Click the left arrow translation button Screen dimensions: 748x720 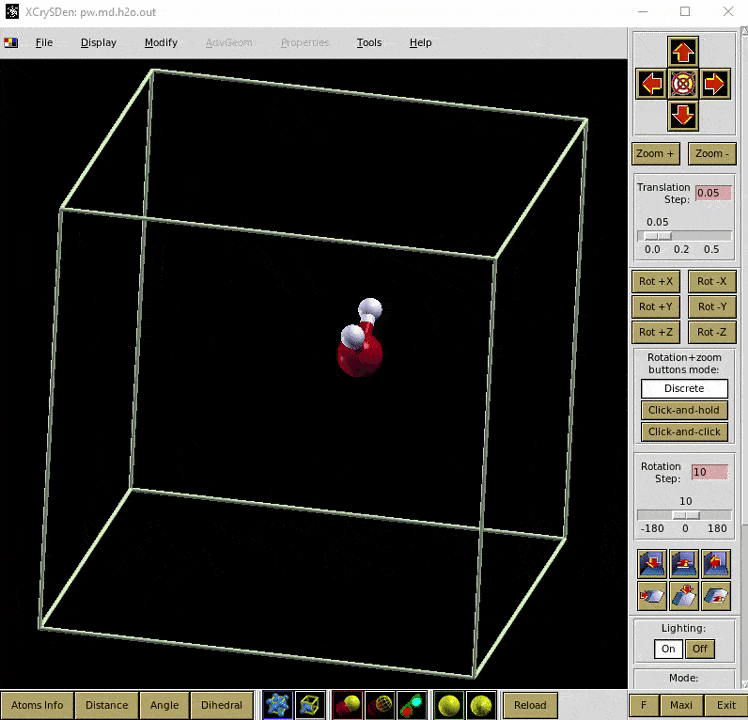651,83
